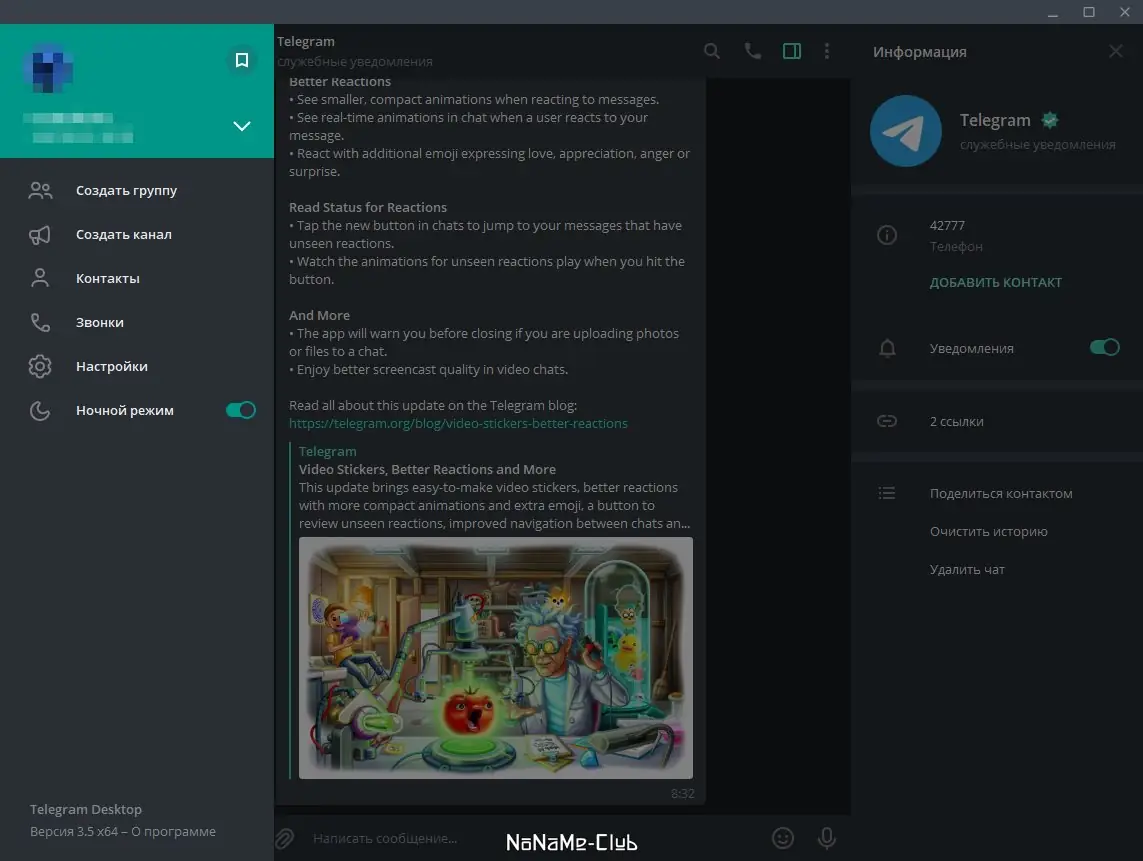Viewport: 1143px width, 861px height.
Task: Toggle the Notifications switch in info panel
Action: pyautogui.click(x=1104, y=348)
